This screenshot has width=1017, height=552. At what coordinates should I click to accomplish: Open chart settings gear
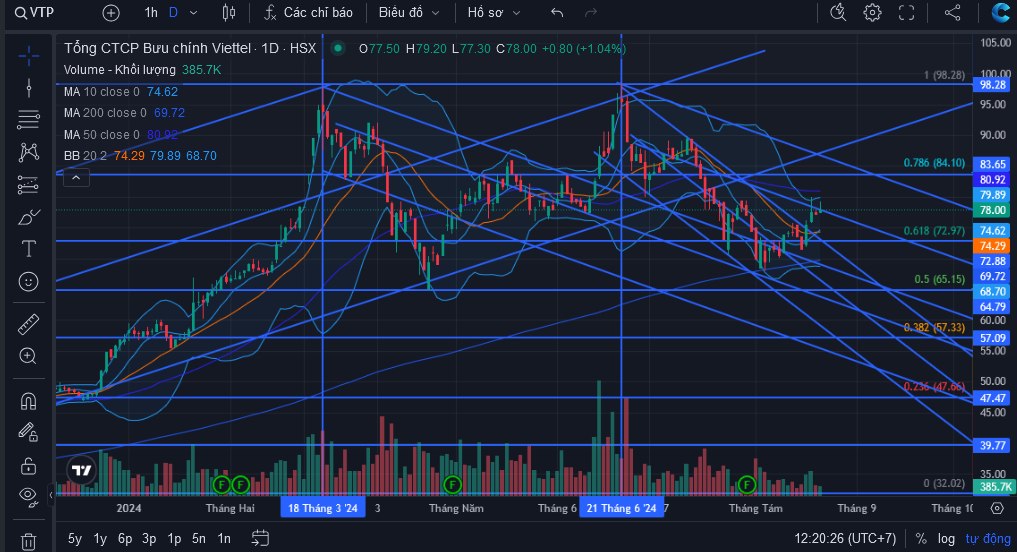872,12
